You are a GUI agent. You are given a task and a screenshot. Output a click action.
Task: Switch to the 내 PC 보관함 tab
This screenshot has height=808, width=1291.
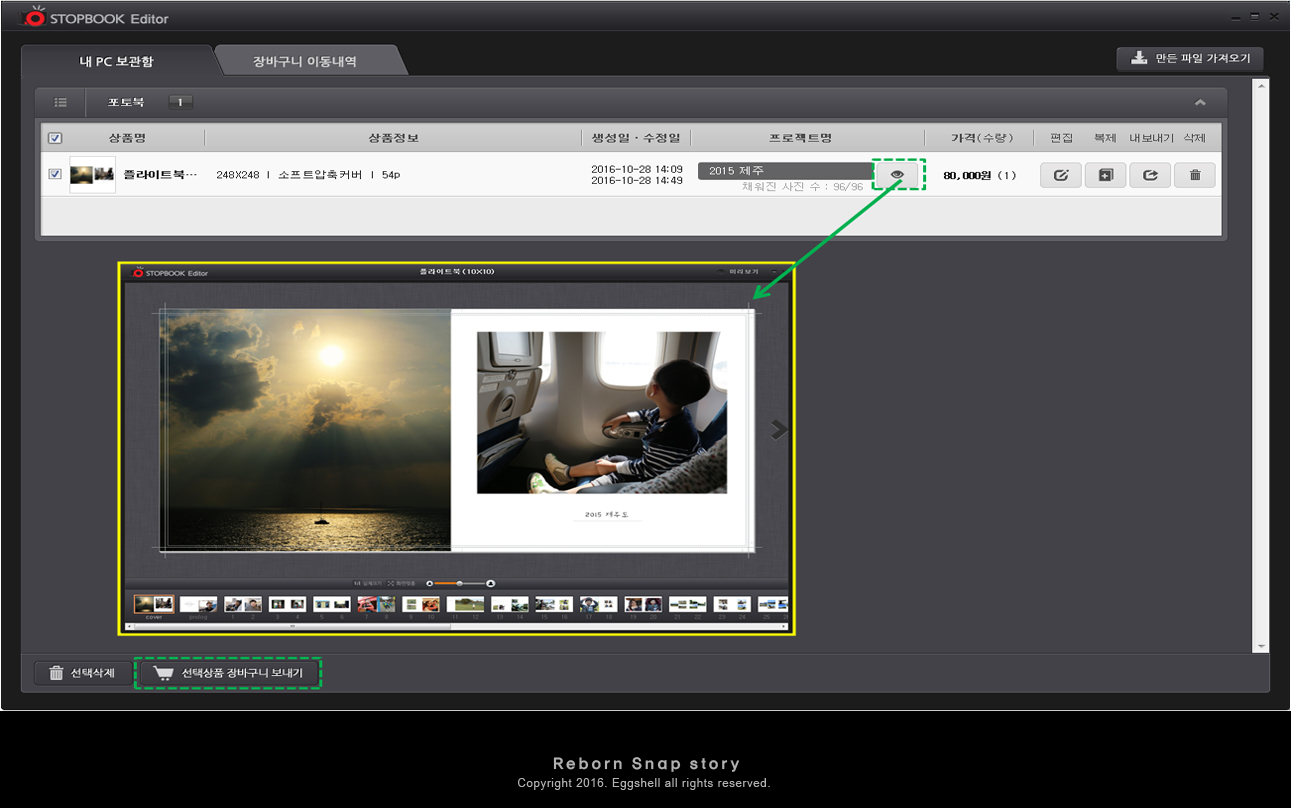(x=117, y=61)
